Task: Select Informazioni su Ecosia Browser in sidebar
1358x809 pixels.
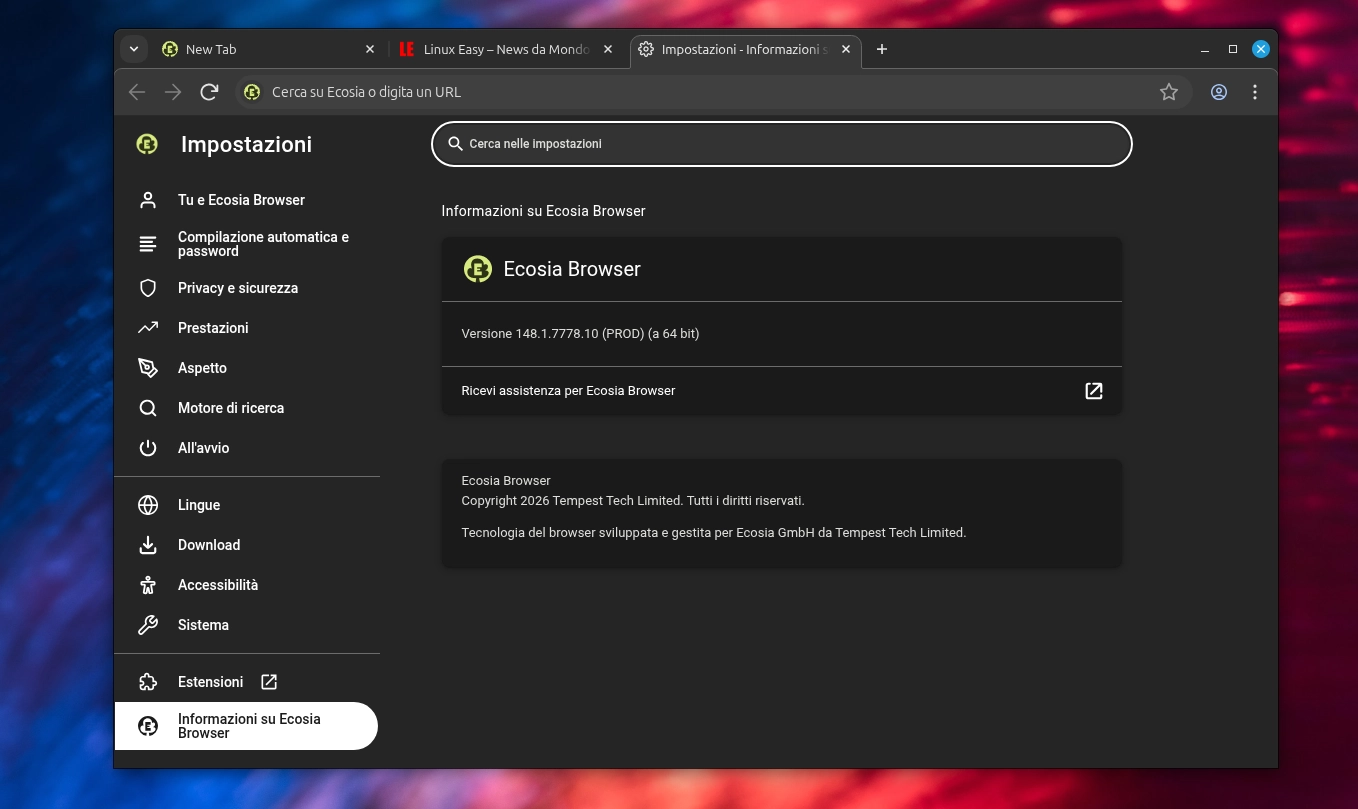Action: pos(246,726)
